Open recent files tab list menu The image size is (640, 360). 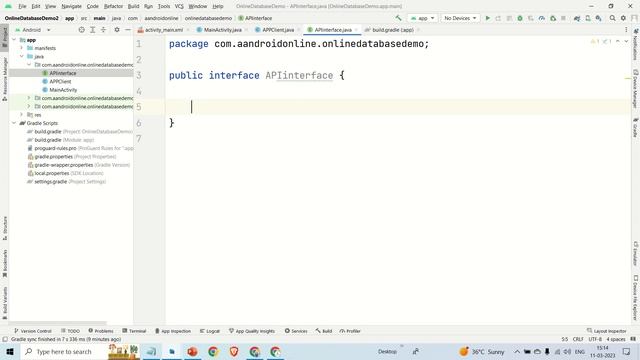point(626,30)
